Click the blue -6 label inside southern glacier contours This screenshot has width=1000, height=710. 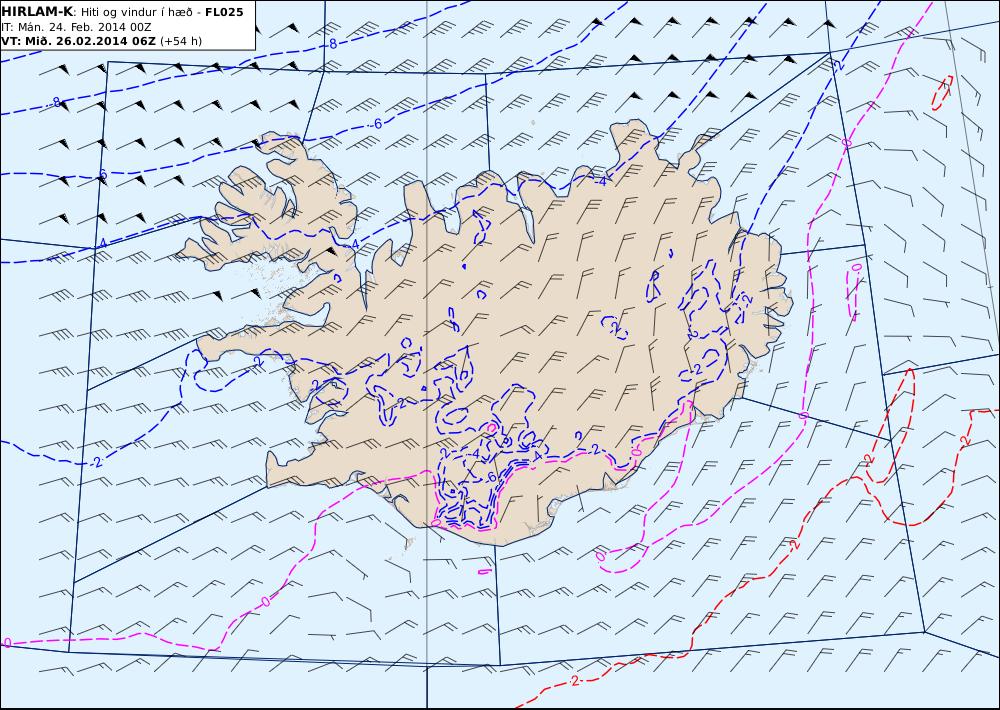click(x=490, y=478)
